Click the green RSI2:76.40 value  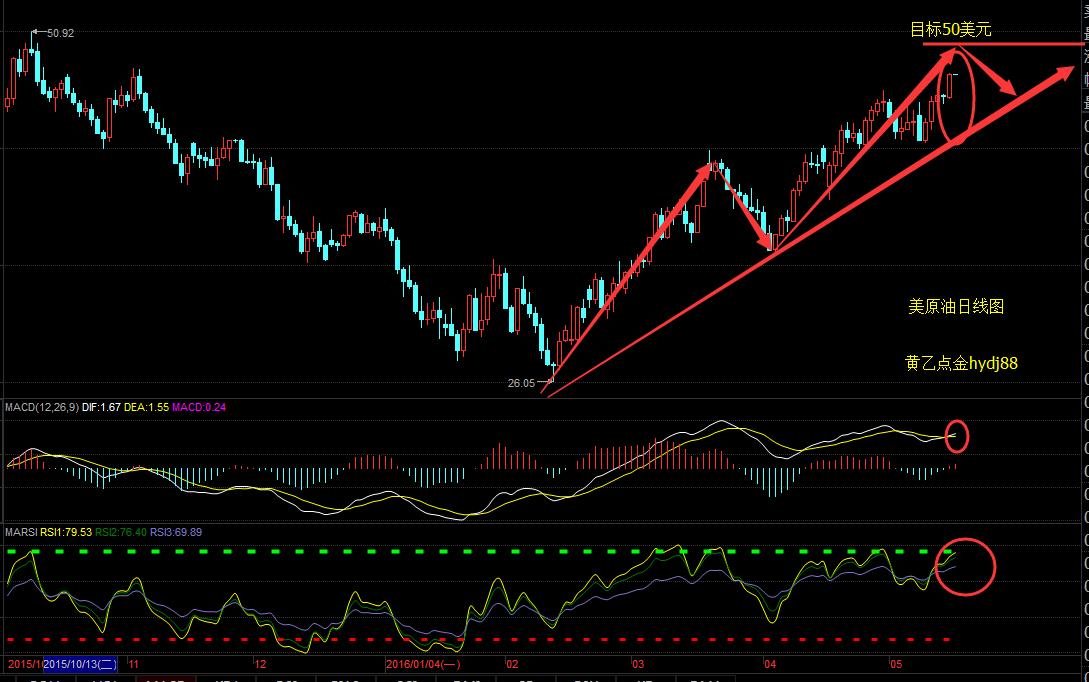click(121, 532)
